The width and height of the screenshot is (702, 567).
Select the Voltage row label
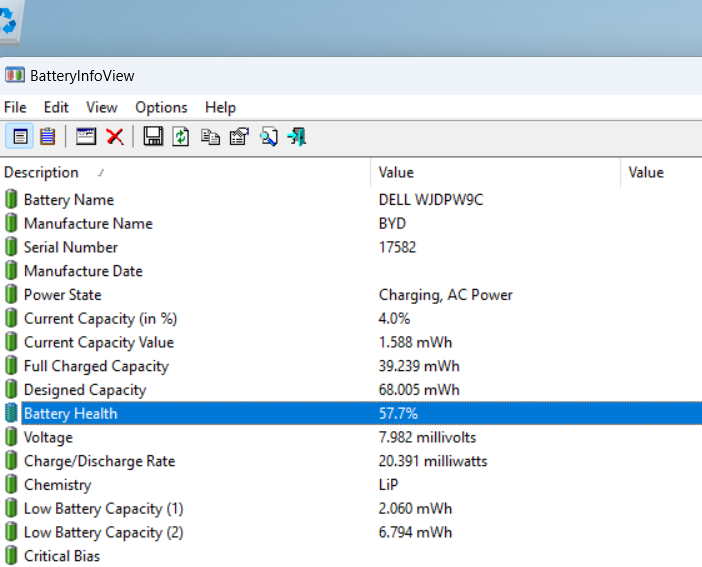pos(48,437)
